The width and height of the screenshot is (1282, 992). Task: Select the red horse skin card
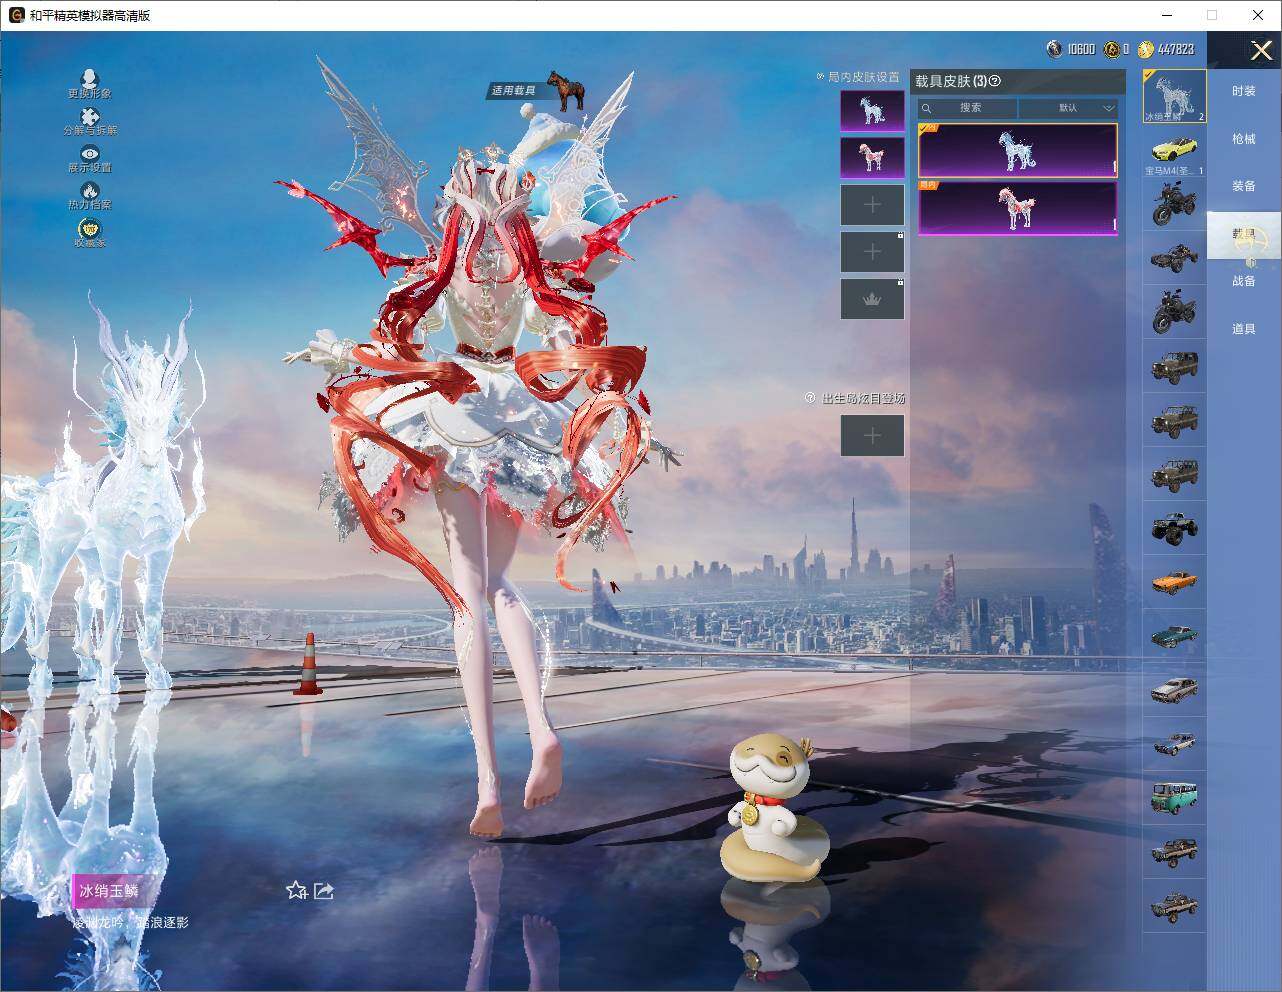tap(1017, 208)
